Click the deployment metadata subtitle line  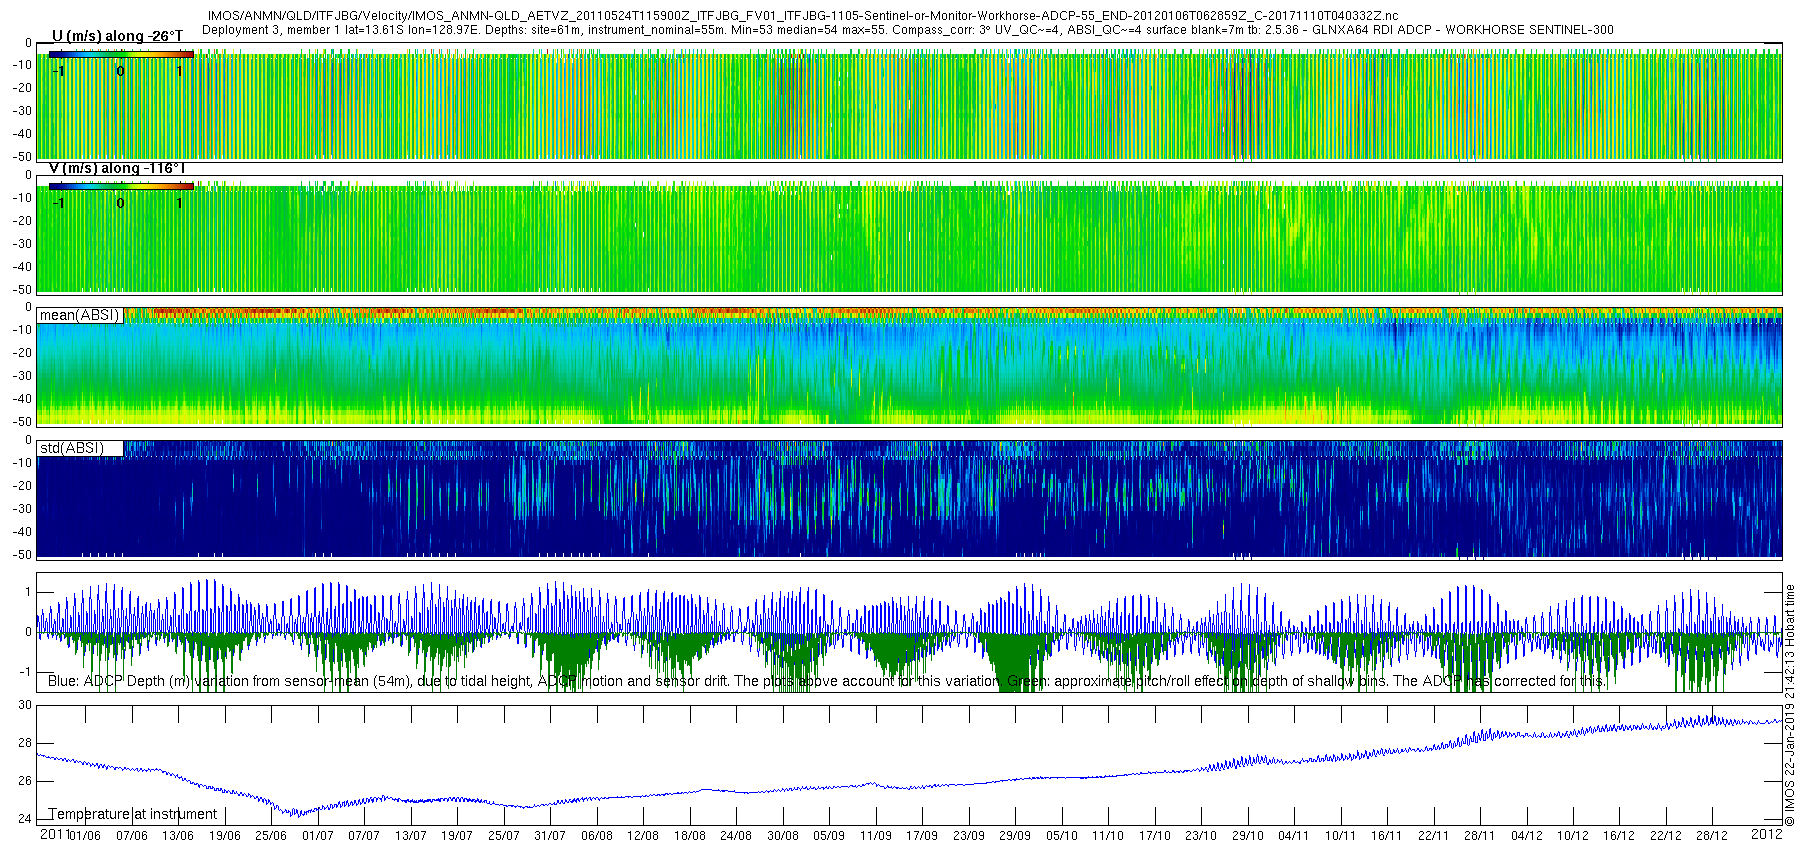coord(908,30)
